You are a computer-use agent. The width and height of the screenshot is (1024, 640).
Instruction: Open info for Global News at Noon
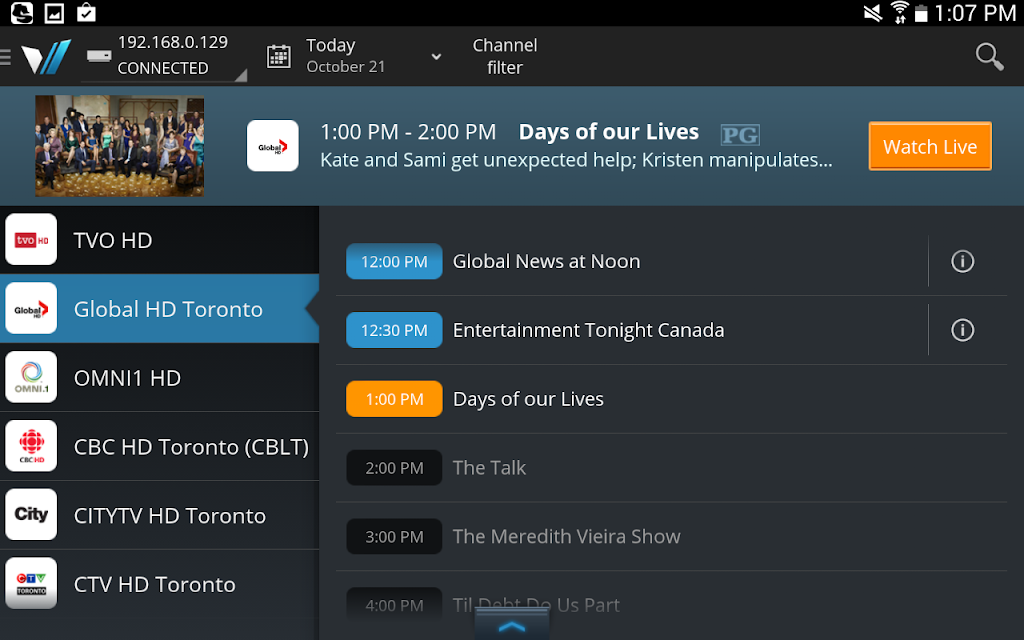(x=962, y=262)
